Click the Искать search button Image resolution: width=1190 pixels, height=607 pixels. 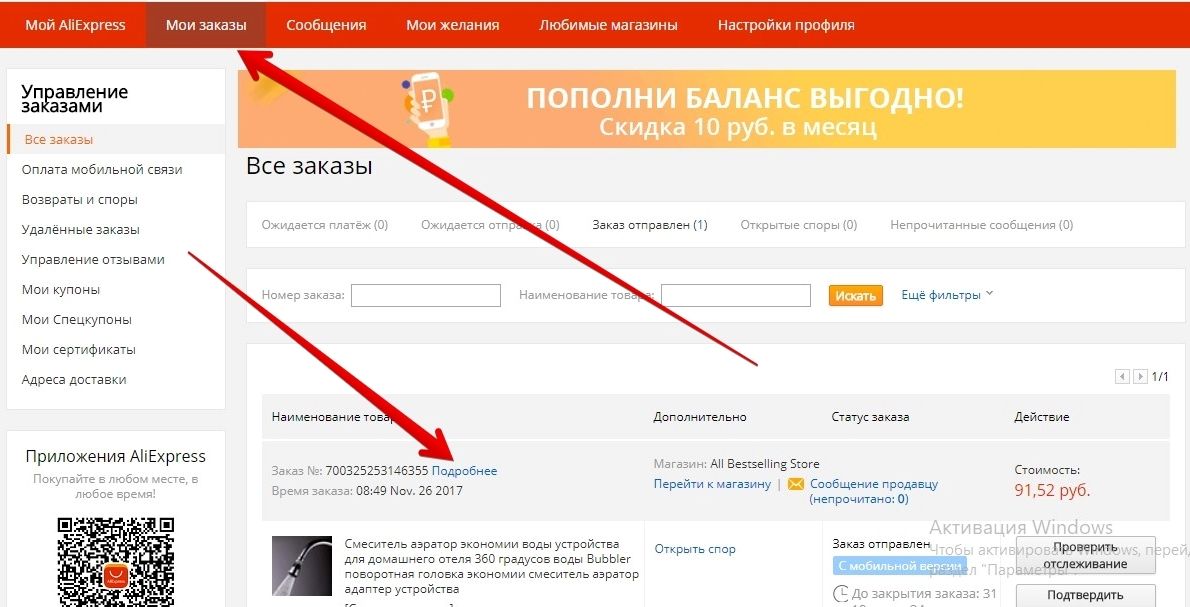pos(855,296)
